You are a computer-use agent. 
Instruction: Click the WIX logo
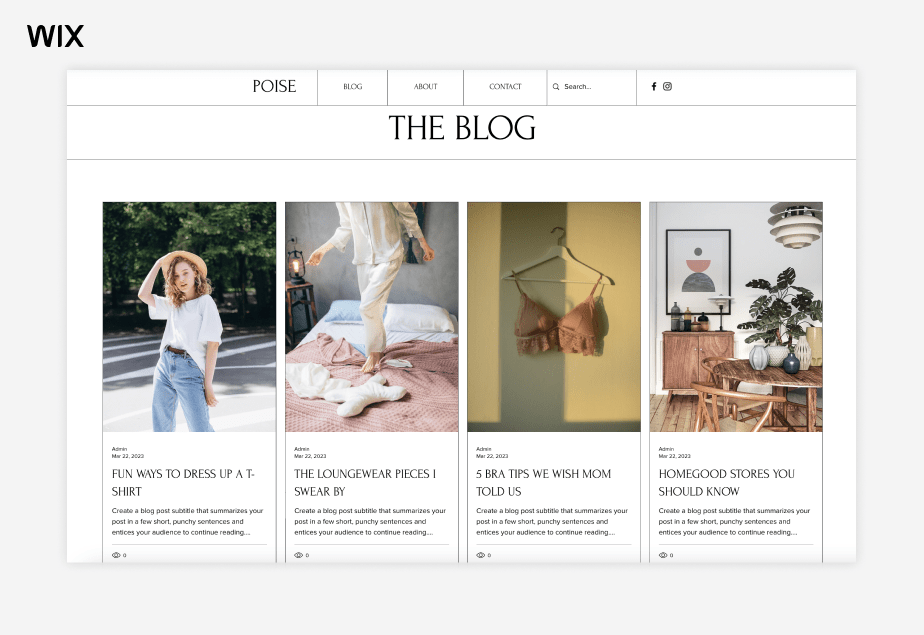(x=55, y=36)
